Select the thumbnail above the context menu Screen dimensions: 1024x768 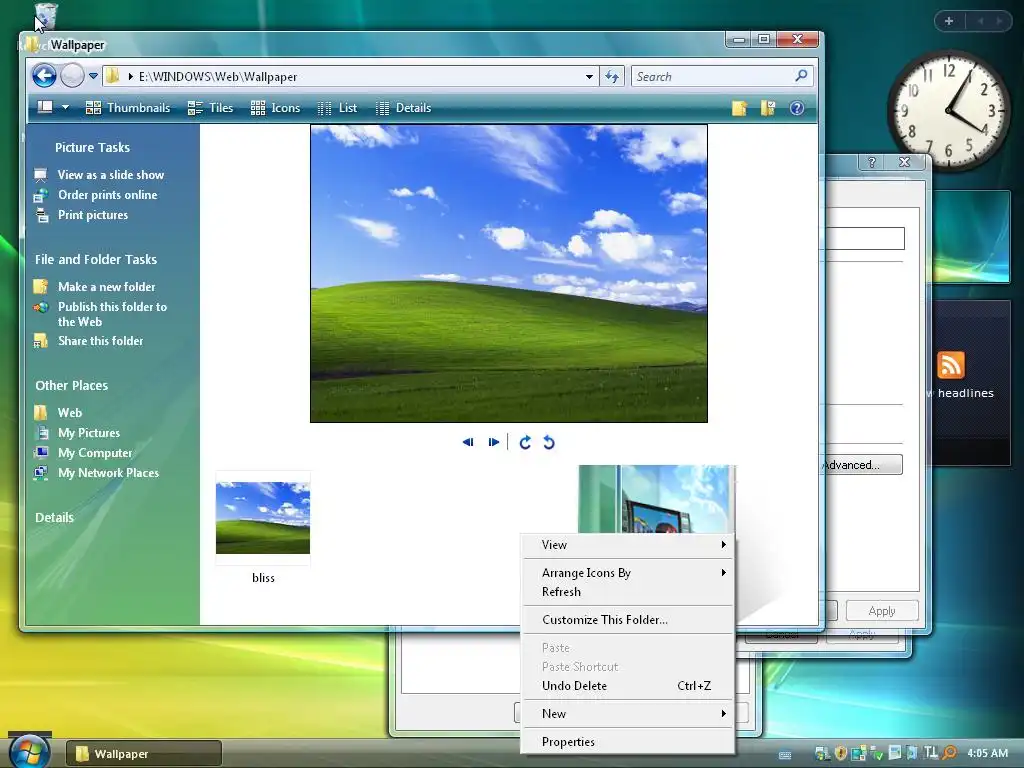[656, 499]
